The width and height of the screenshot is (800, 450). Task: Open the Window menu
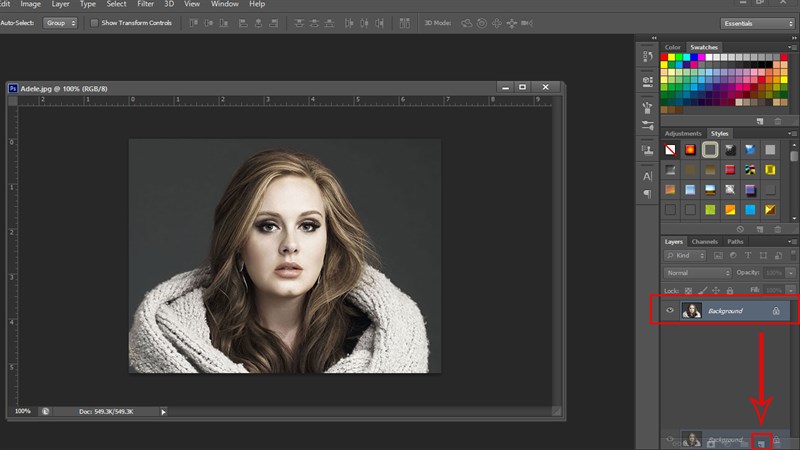click(224, 4)
